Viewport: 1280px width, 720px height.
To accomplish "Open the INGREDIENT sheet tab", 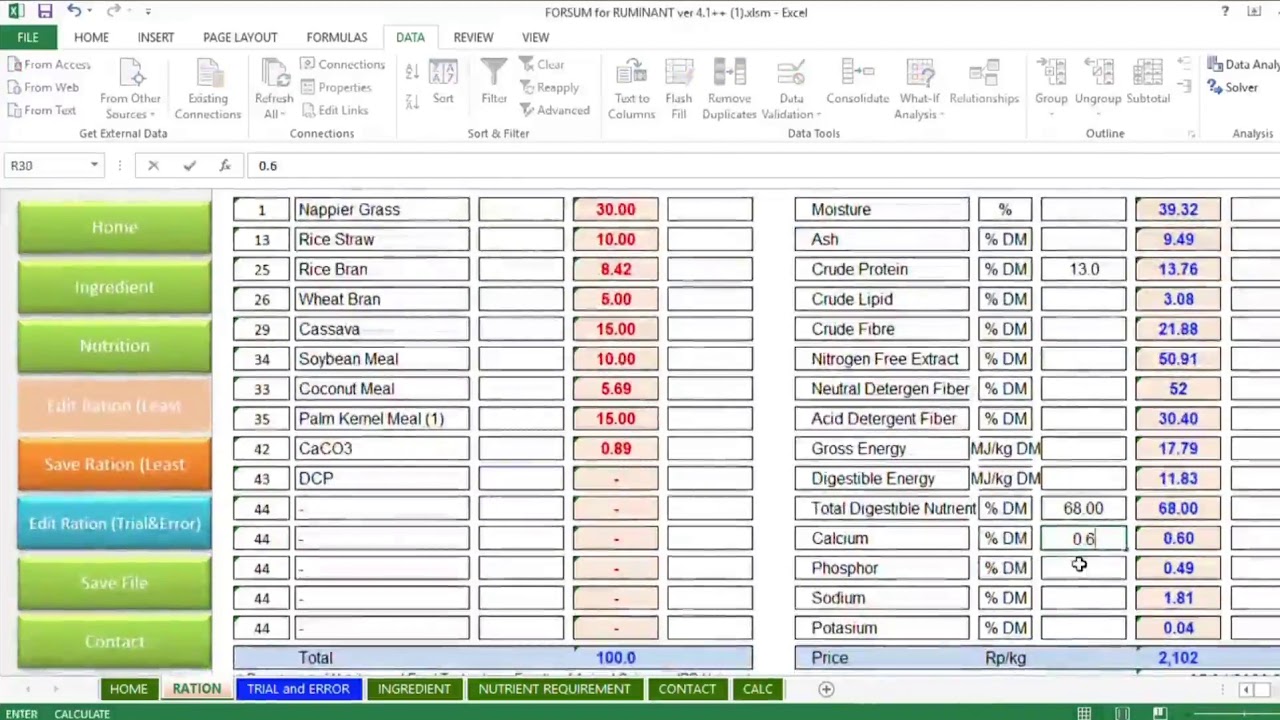I will click(x=414, y=688).
